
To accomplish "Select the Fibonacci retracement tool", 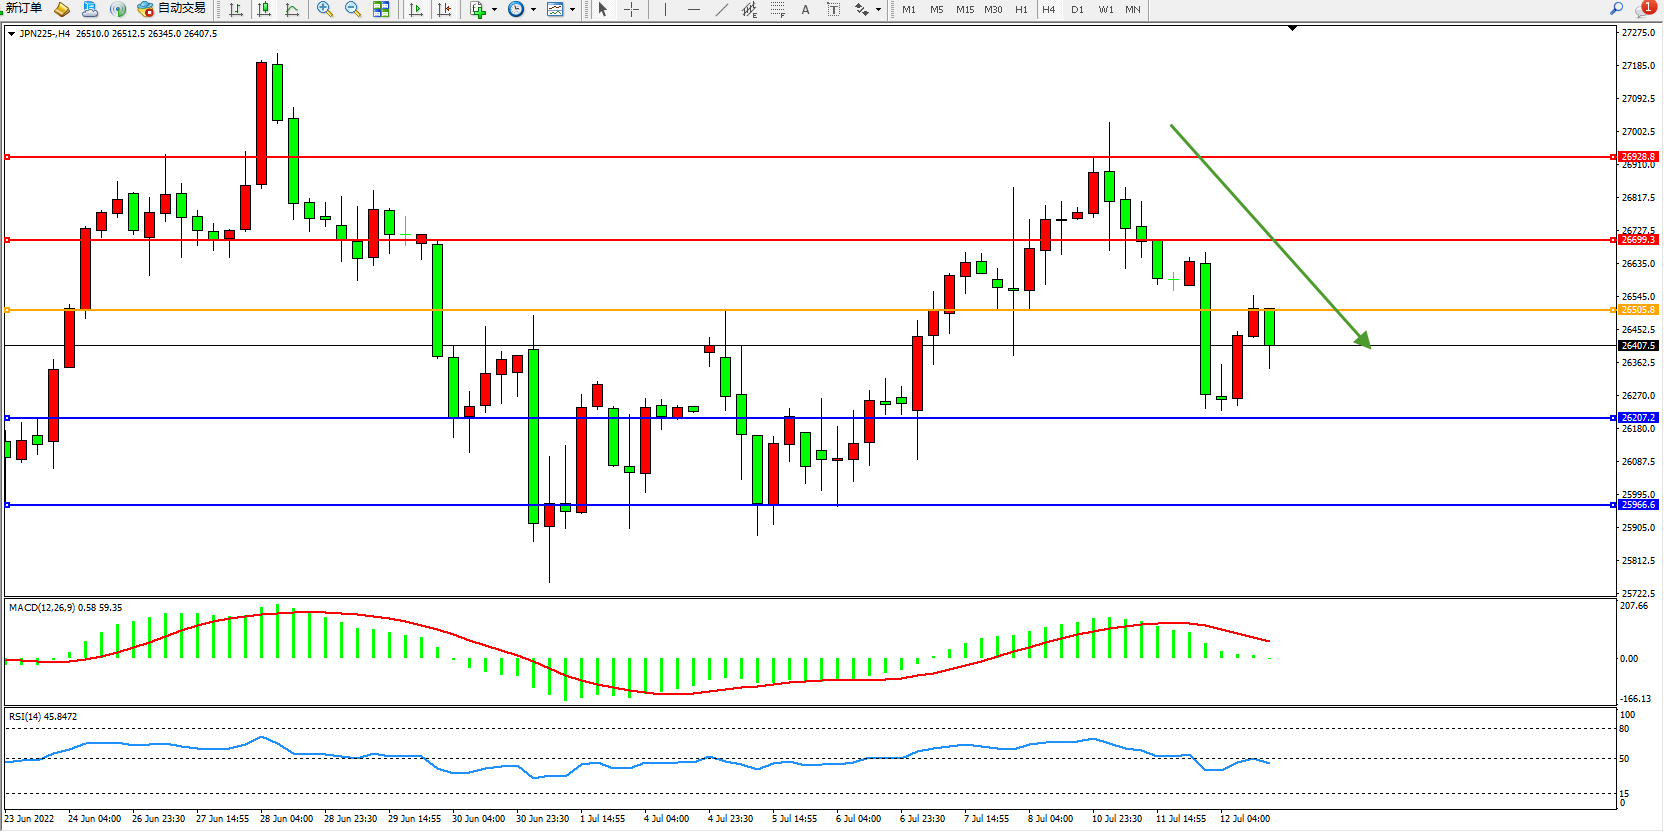I will click(x=777, y=9).
